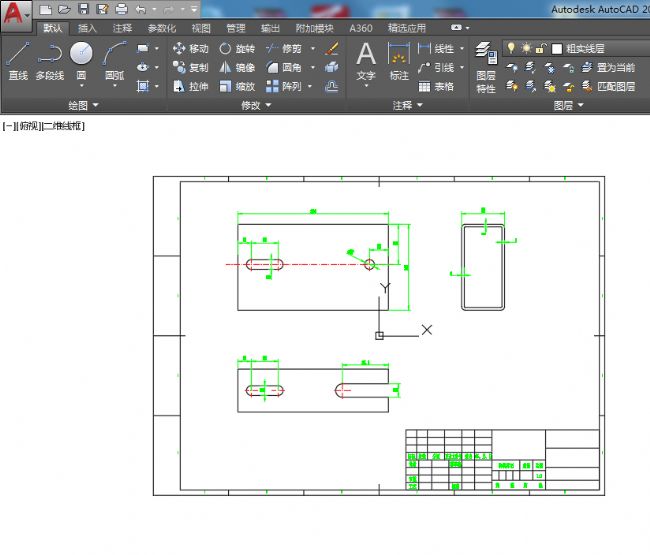Toggle layer on/off lightbulb icon
Image resolution: width=650 pixels, height=555 pixels.
pos(511,48)
